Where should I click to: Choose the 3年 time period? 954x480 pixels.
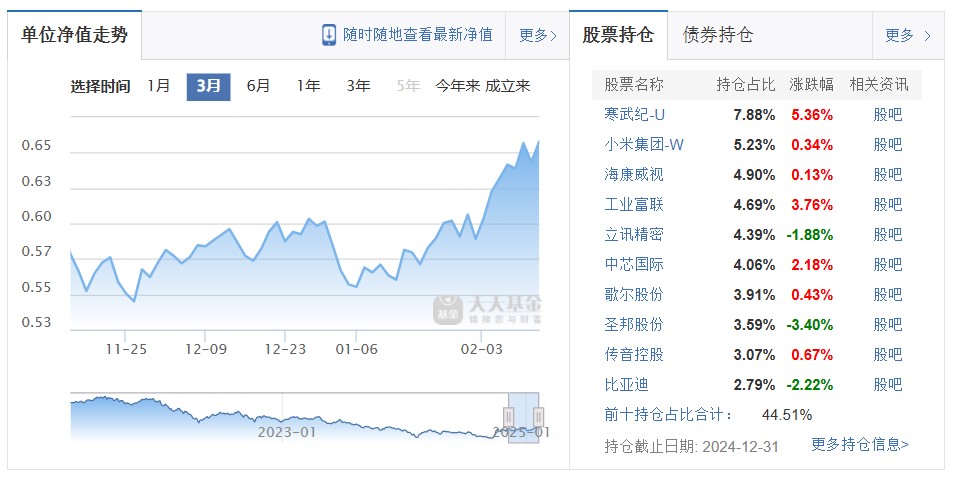[358, 86]
